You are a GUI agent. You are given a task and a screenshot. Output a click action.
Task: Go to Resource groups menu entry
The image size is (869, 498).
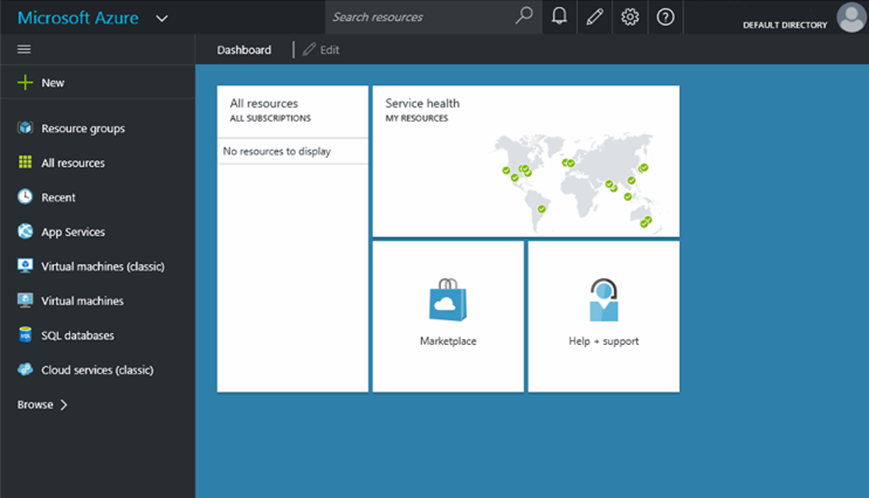(83, 129)
